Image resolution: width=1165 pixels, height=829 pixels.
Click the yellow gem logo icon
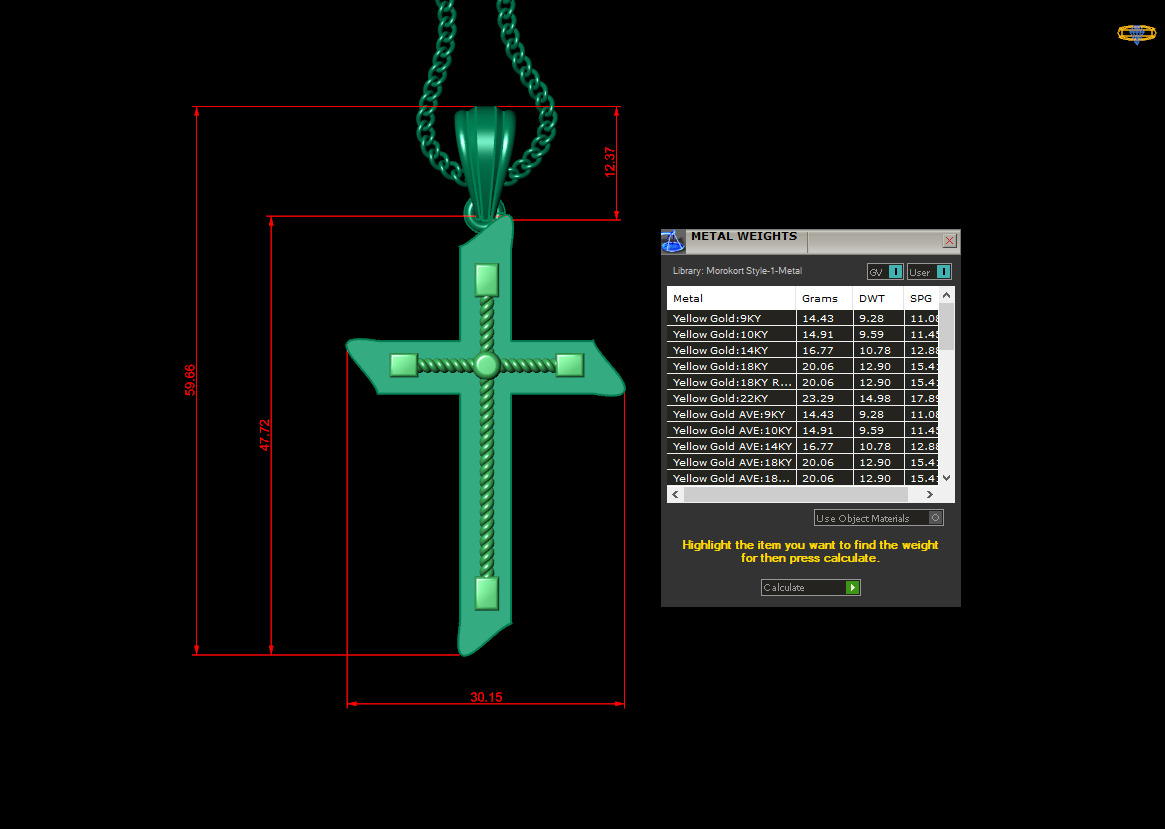tap(1137, 33)
